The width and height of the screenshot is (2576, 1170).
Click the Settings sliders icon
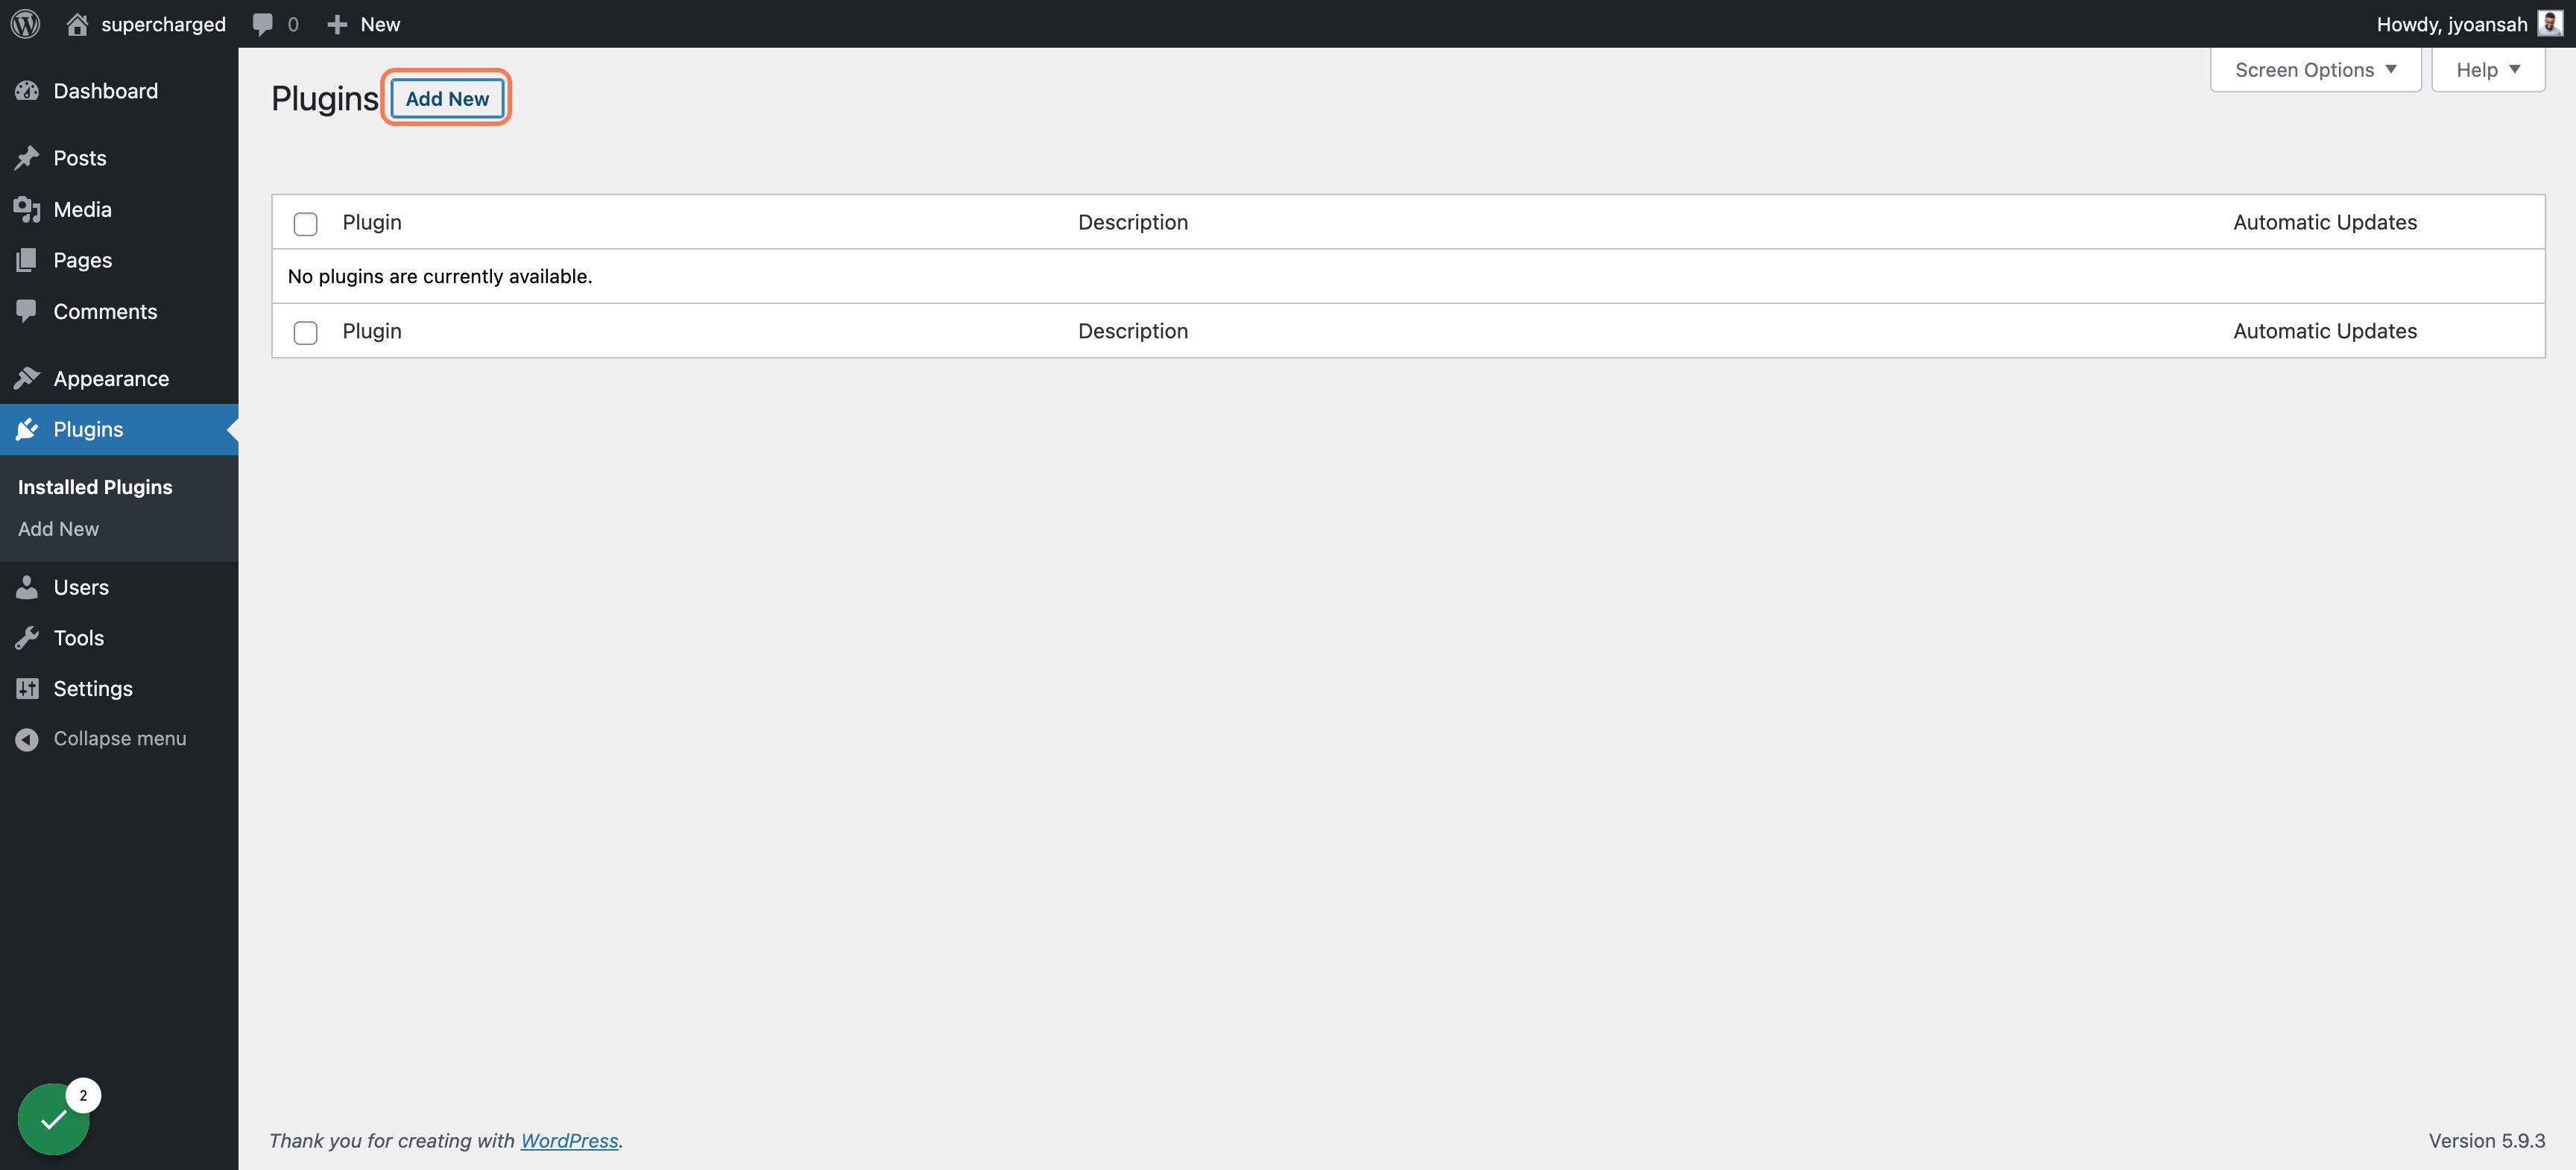pos(27,688)
